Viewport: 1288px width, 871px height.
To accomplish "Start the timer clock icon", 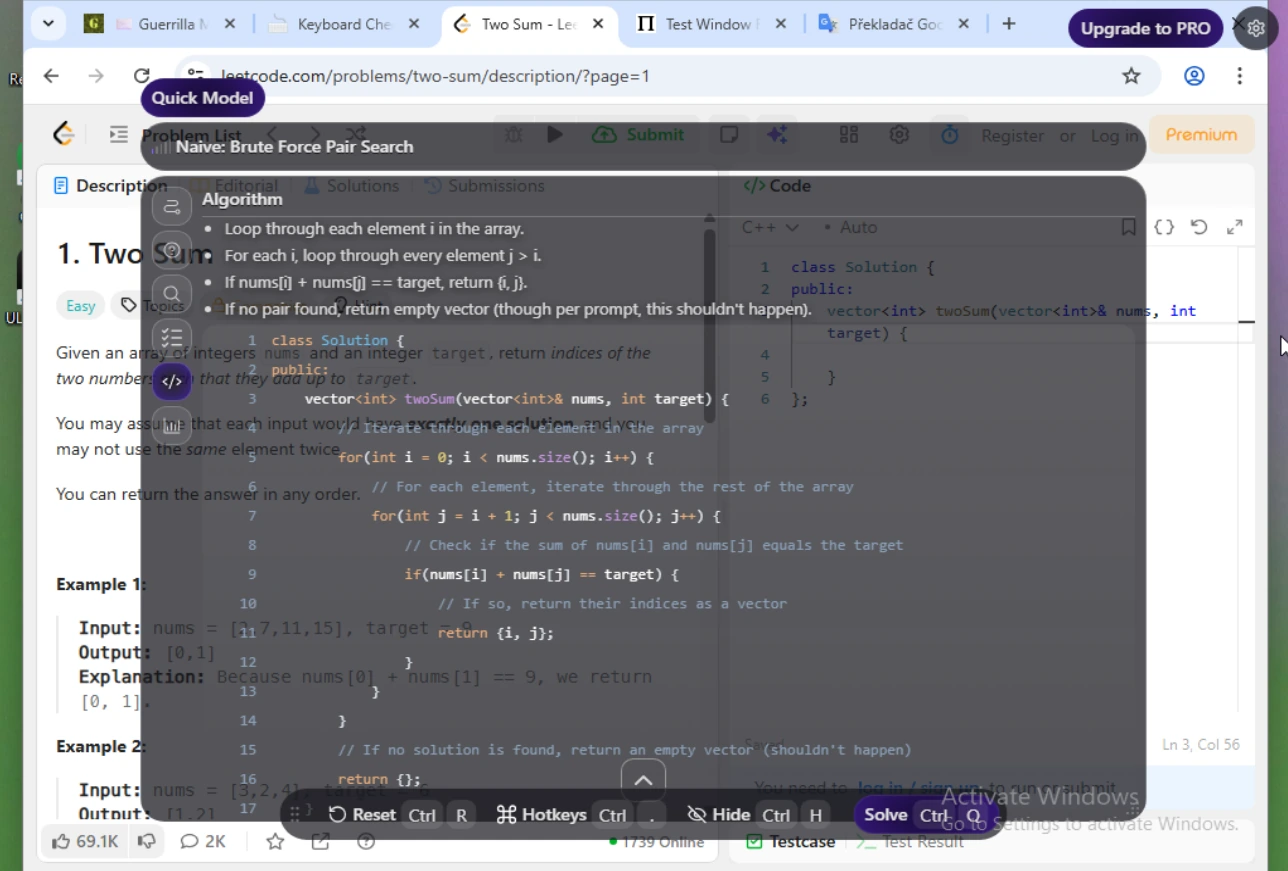I will (x=950, y=134).
